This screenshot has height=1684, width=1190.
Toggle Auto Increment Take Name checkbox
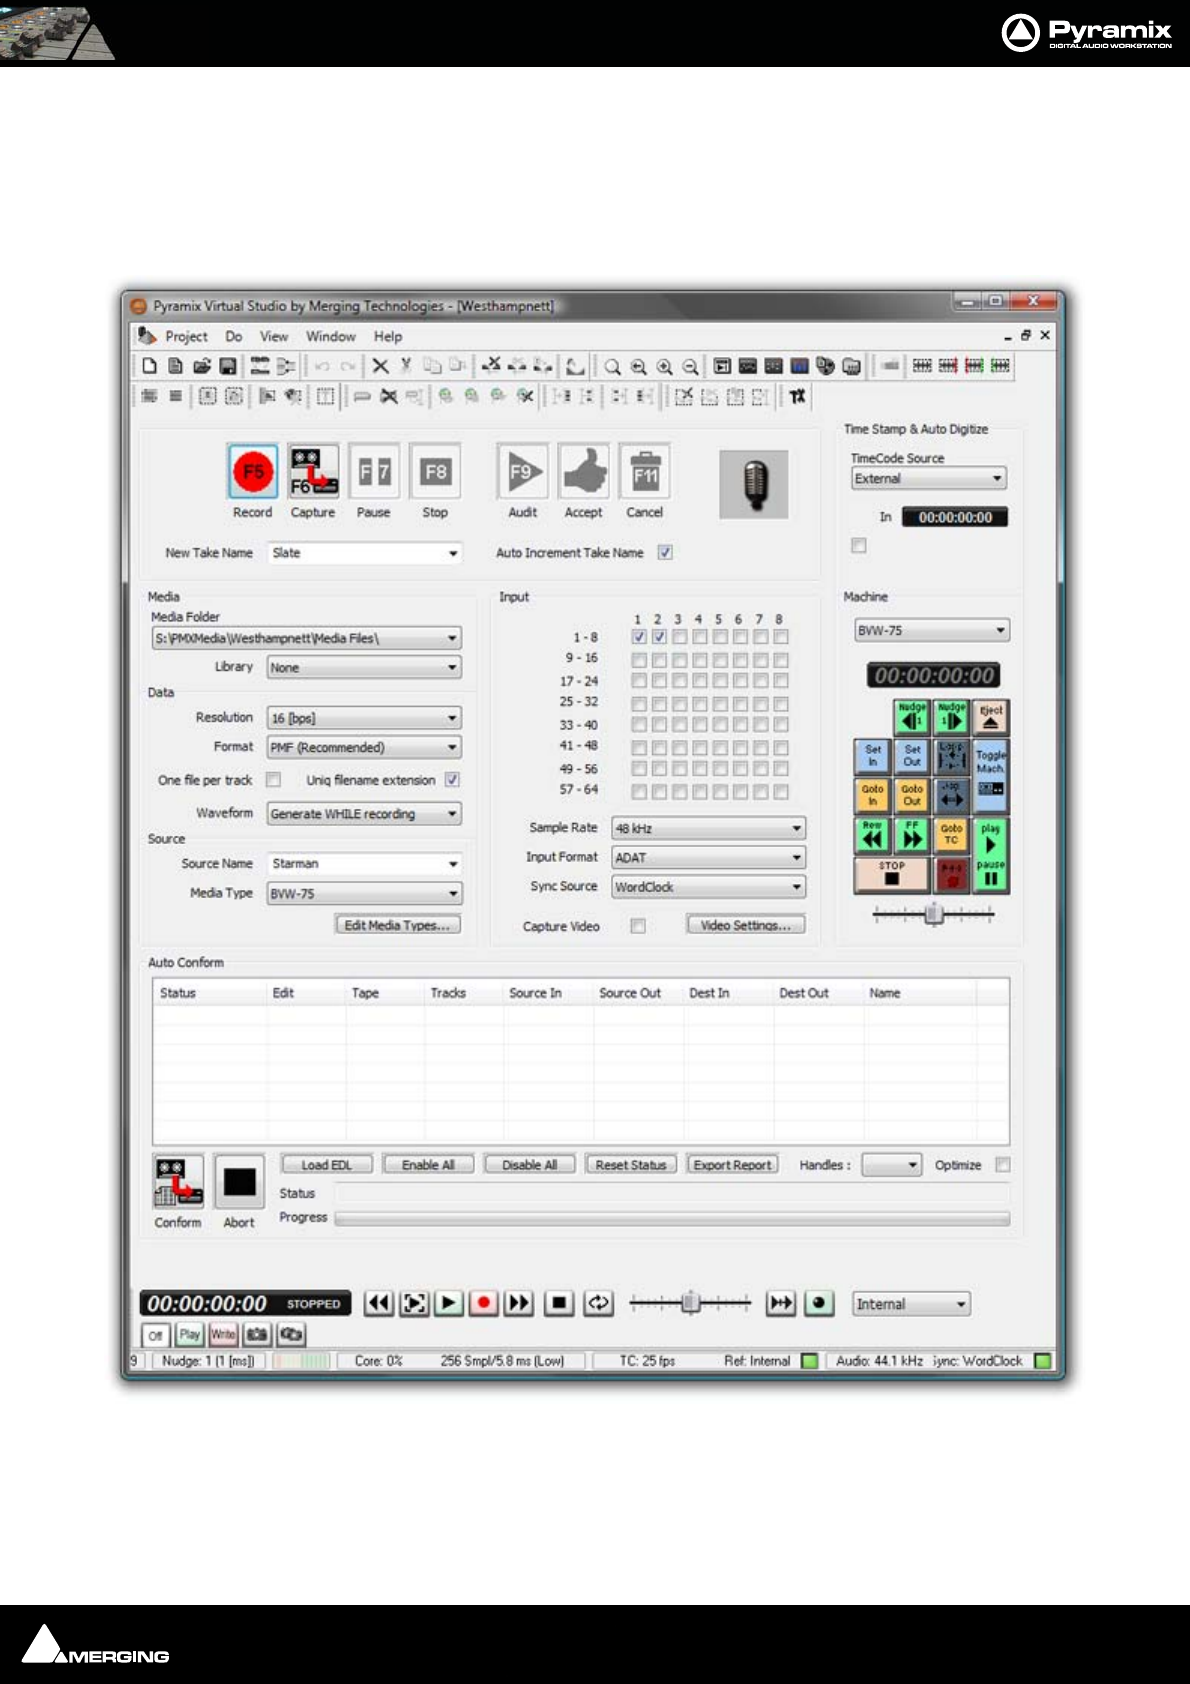click(665, 552)
